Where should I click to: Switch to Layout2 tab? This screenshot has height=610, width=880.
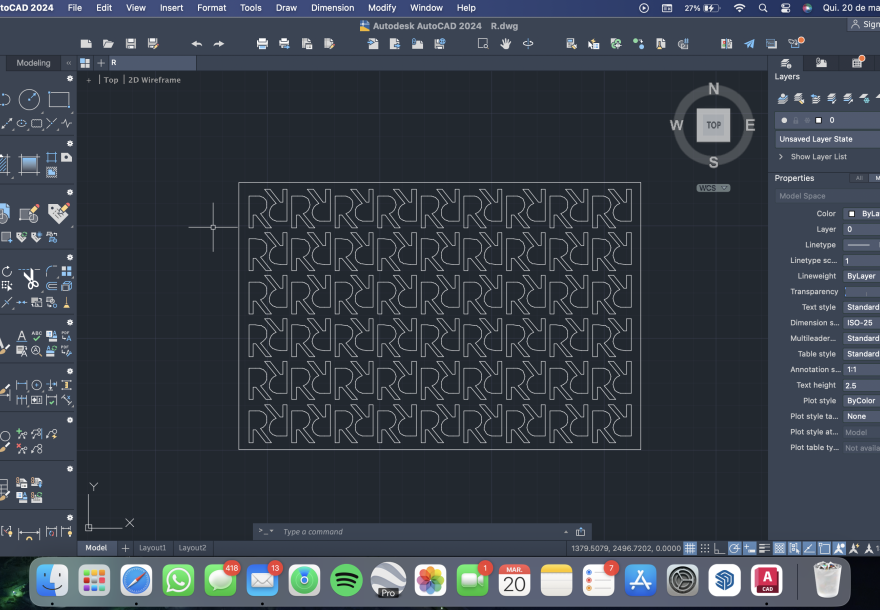[192, 548]
